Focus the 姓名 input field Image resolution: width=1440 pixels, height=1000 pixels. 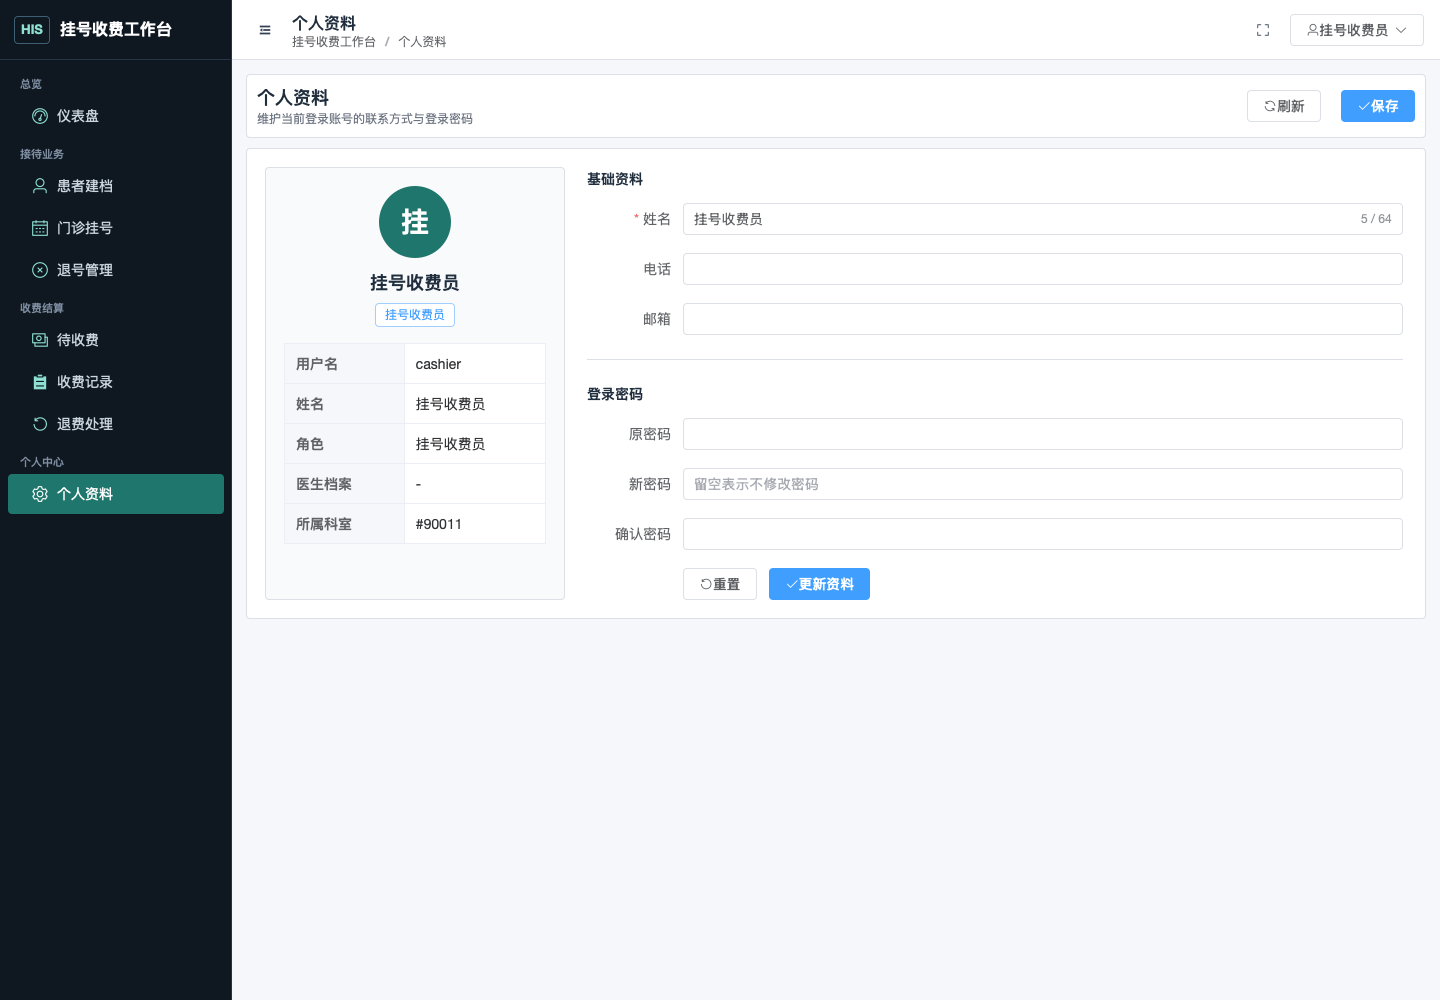1043,219
